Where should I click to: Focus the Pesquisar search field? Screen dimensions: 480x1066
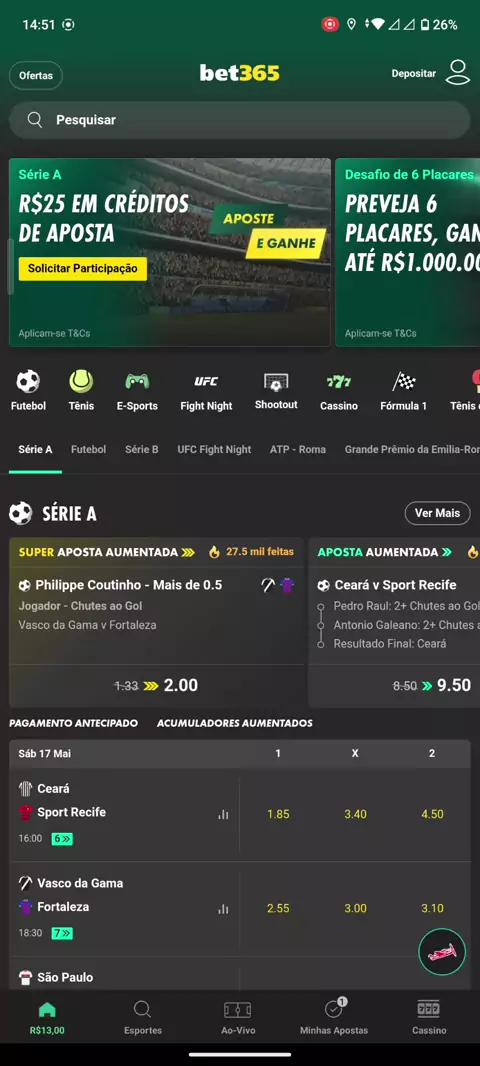click(239, 120)
